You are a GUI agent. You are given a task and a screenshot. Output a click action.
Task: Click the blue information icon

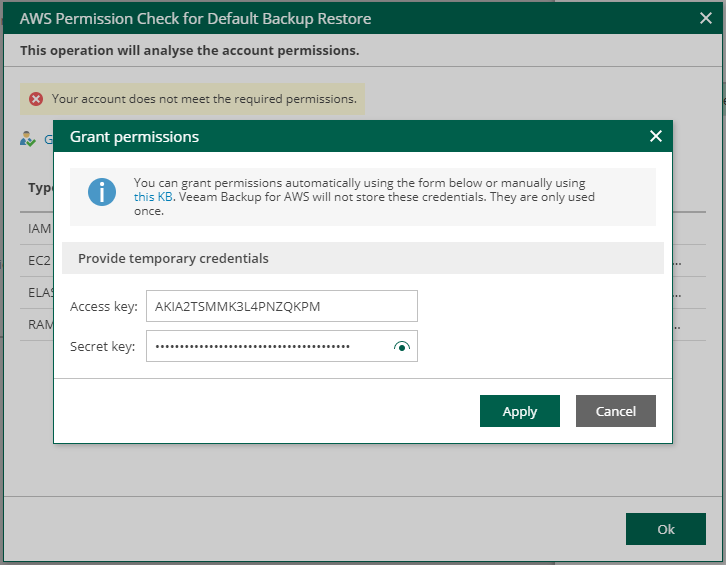(x=102, y=192)
